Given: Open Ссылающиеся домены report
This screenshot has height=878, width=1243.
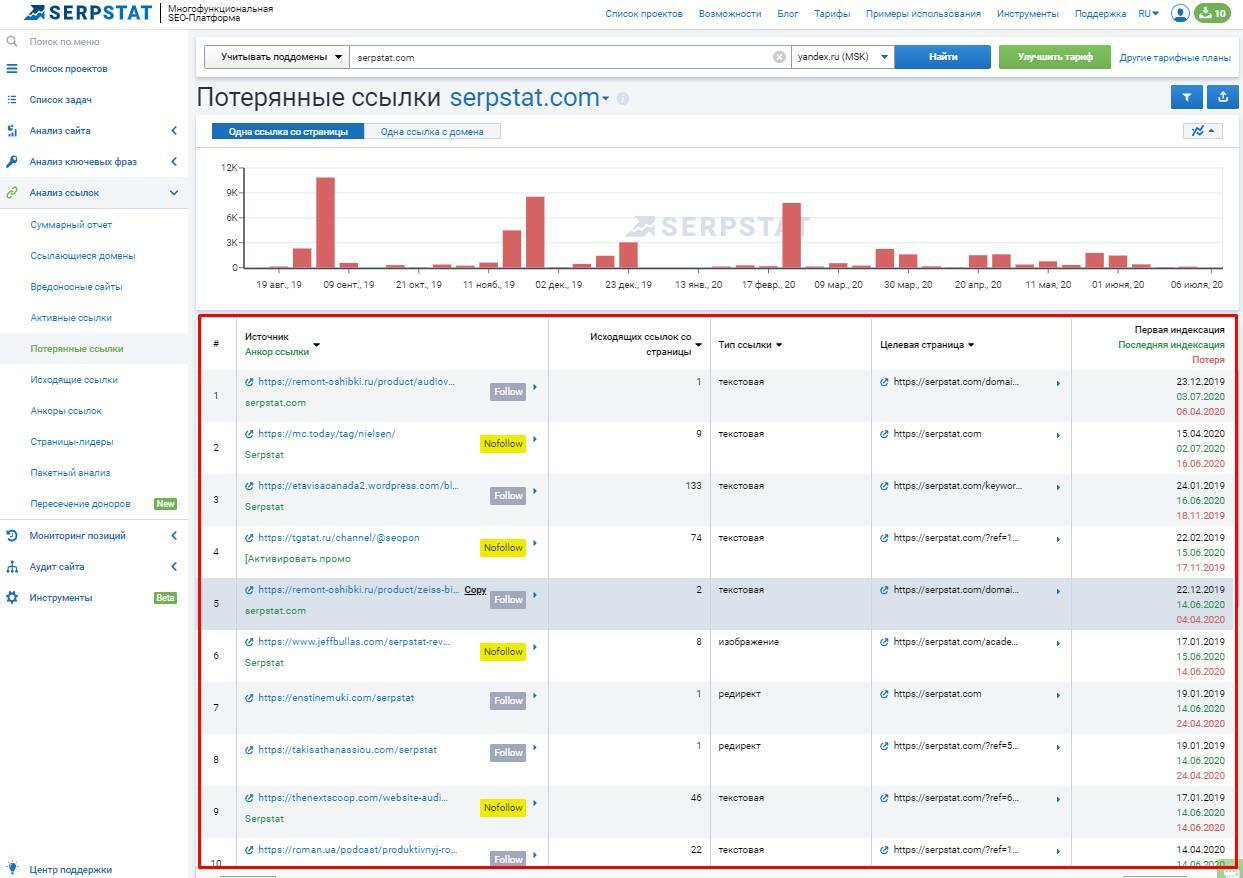Looking at the screenshot, I should (83, 256).
